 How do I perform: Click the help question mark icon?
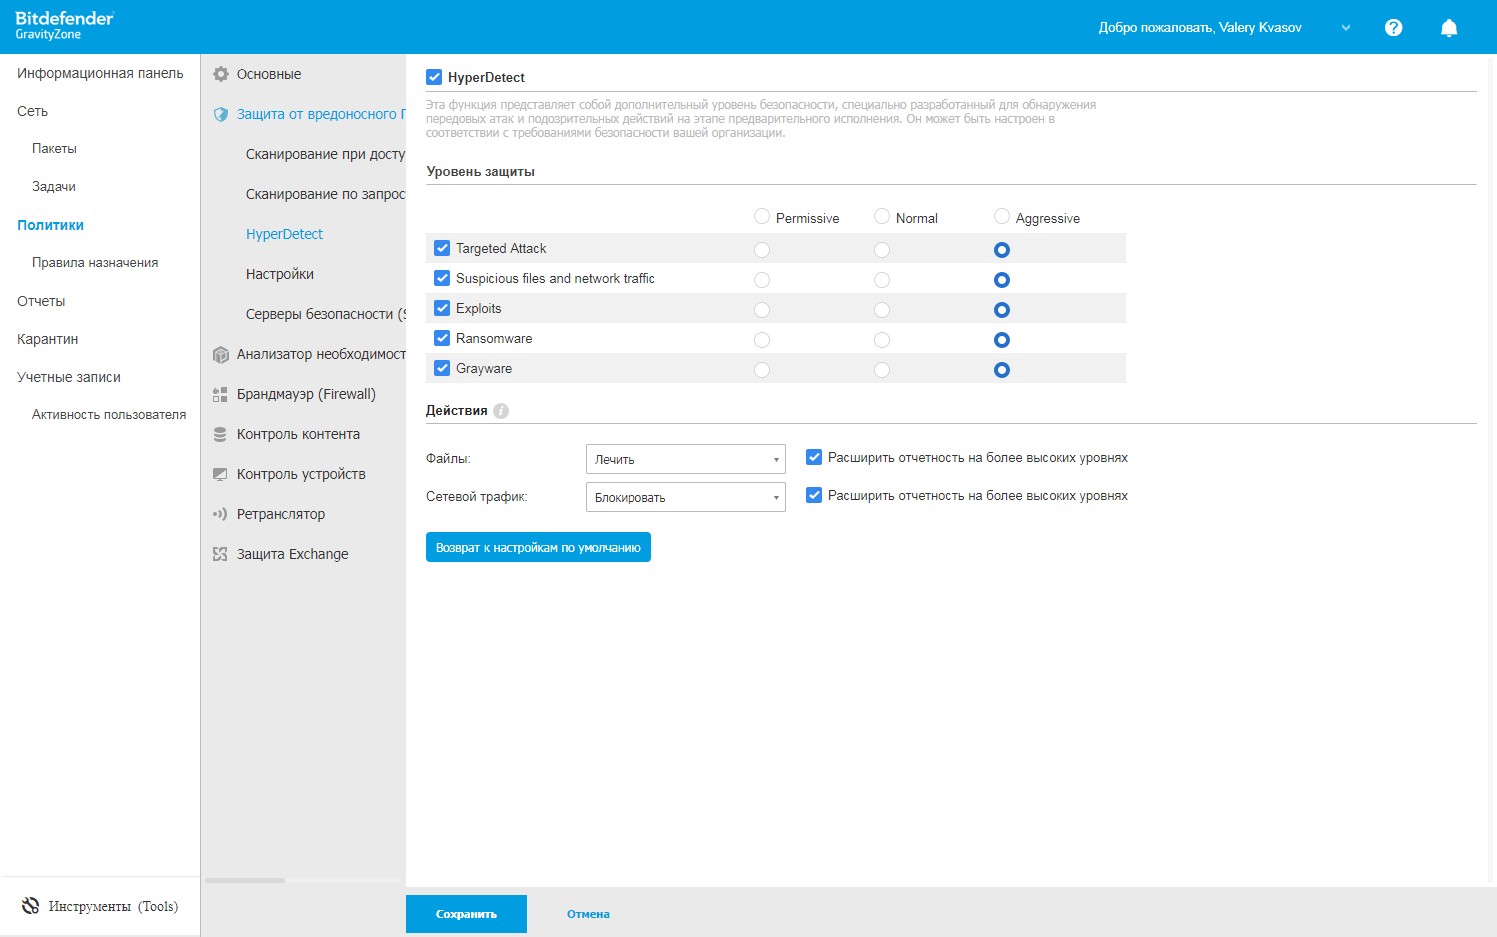coord(1393,28)
